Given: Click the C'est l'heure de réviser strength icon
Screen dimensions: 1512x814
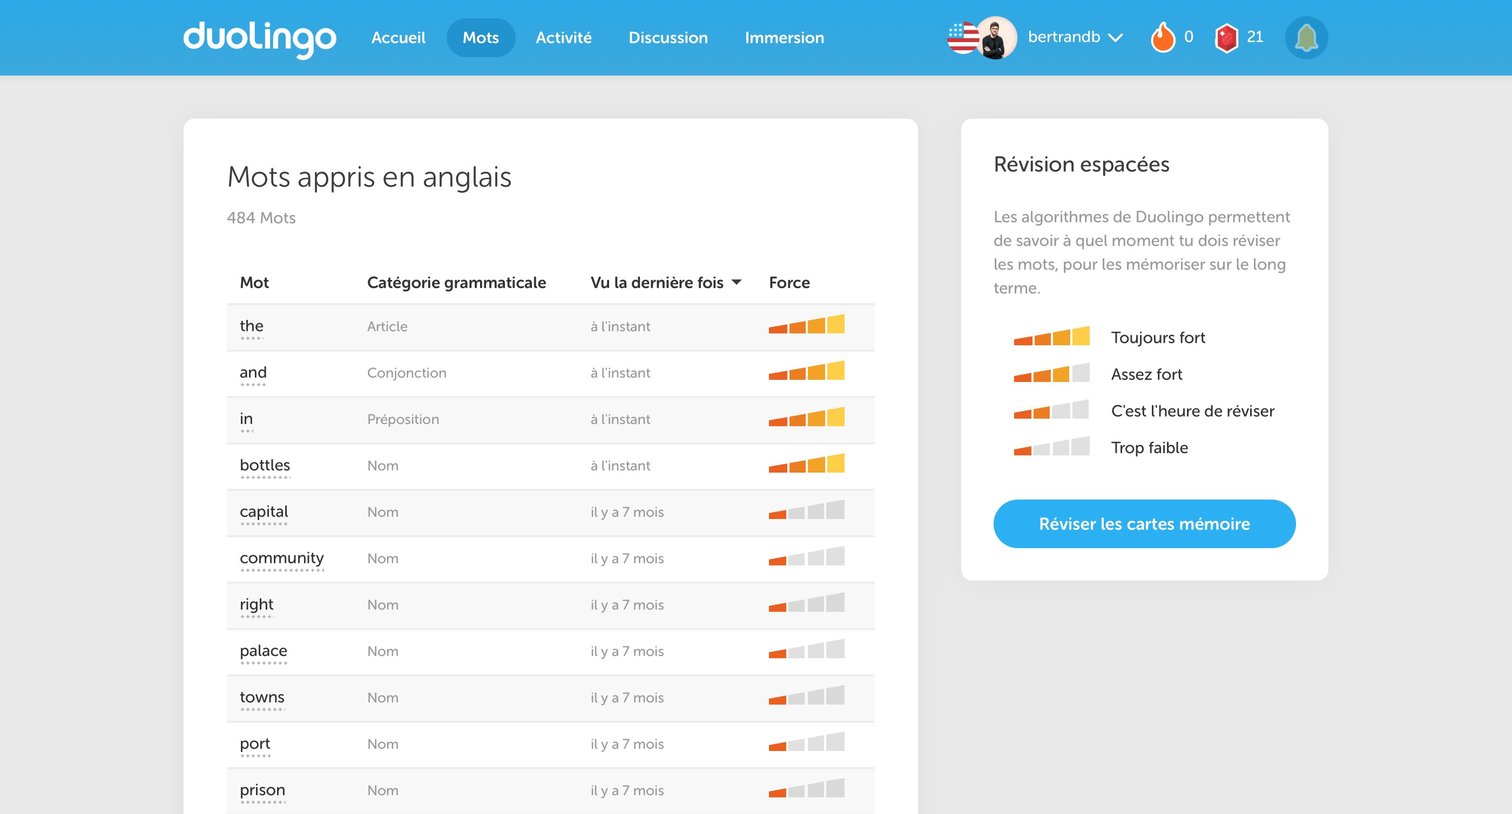Looking at the screenshot, I should pos(1052,409).
